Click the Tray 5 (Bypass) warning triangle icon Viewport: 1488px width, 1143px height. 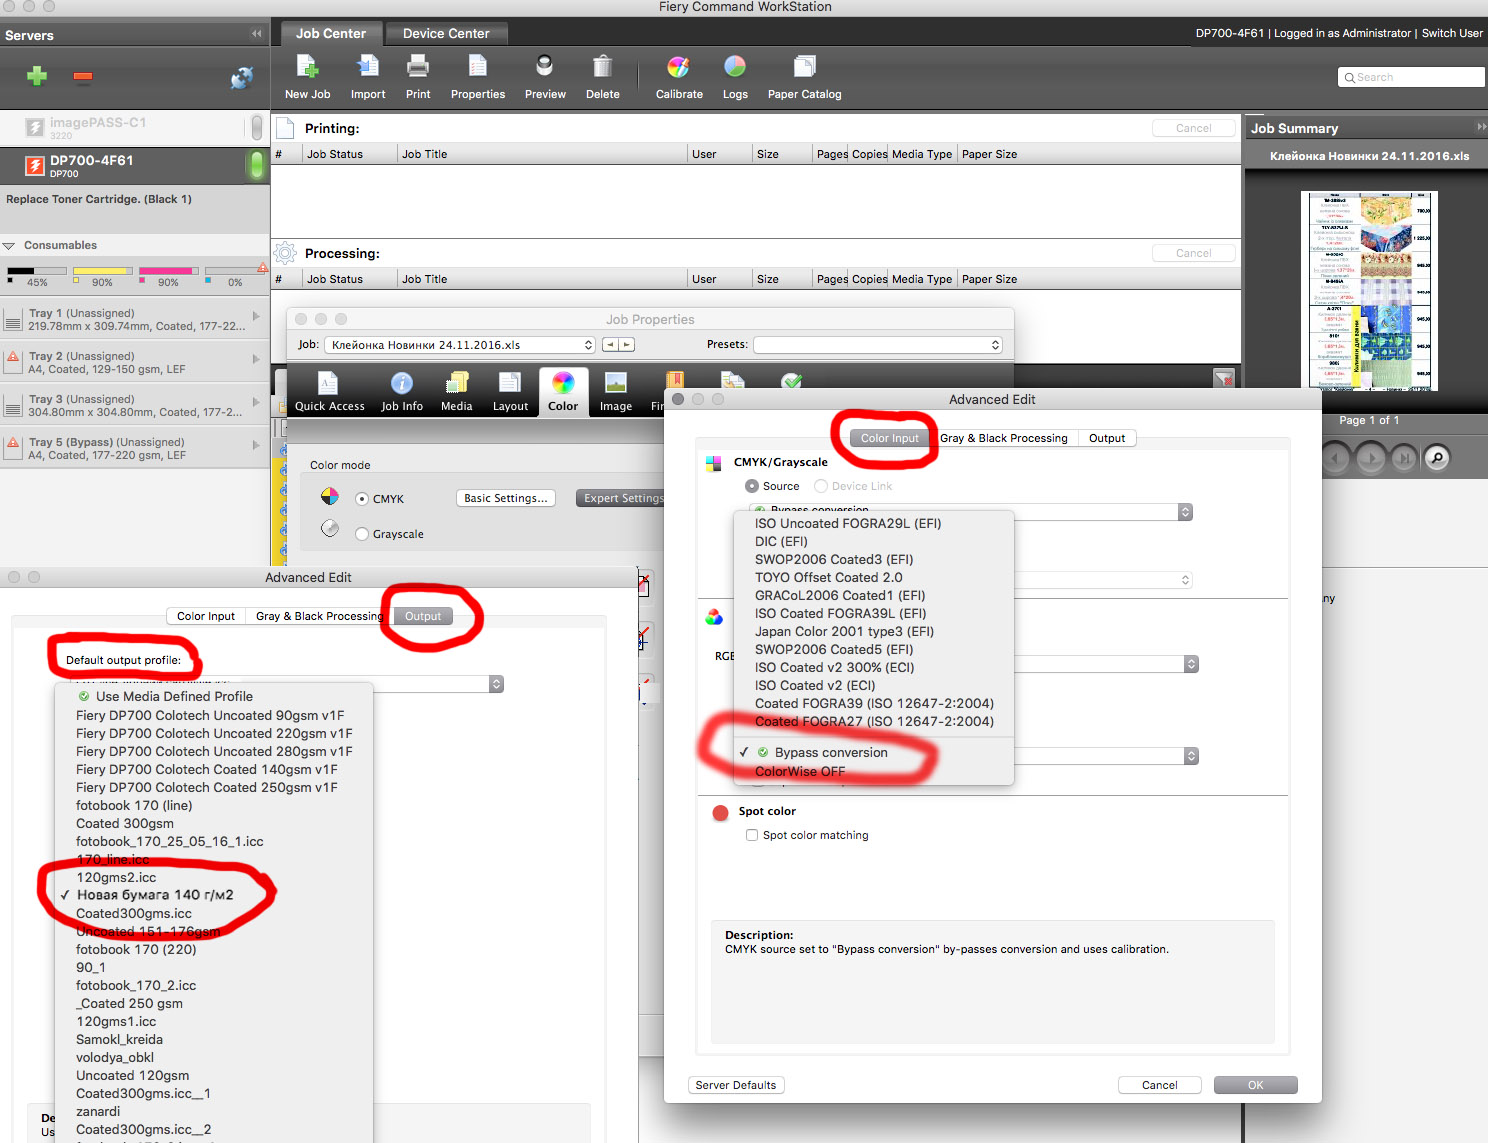[13, 443]
